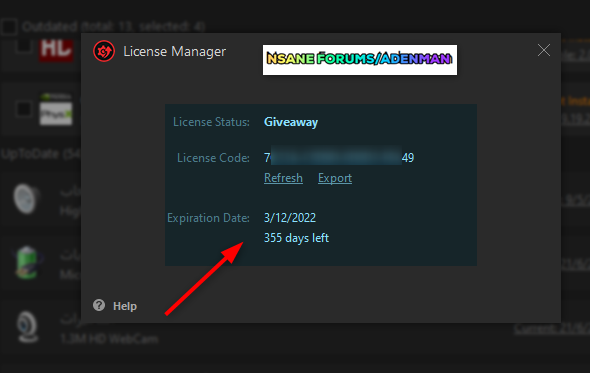Click the License Manager title text

pos(175,52)
